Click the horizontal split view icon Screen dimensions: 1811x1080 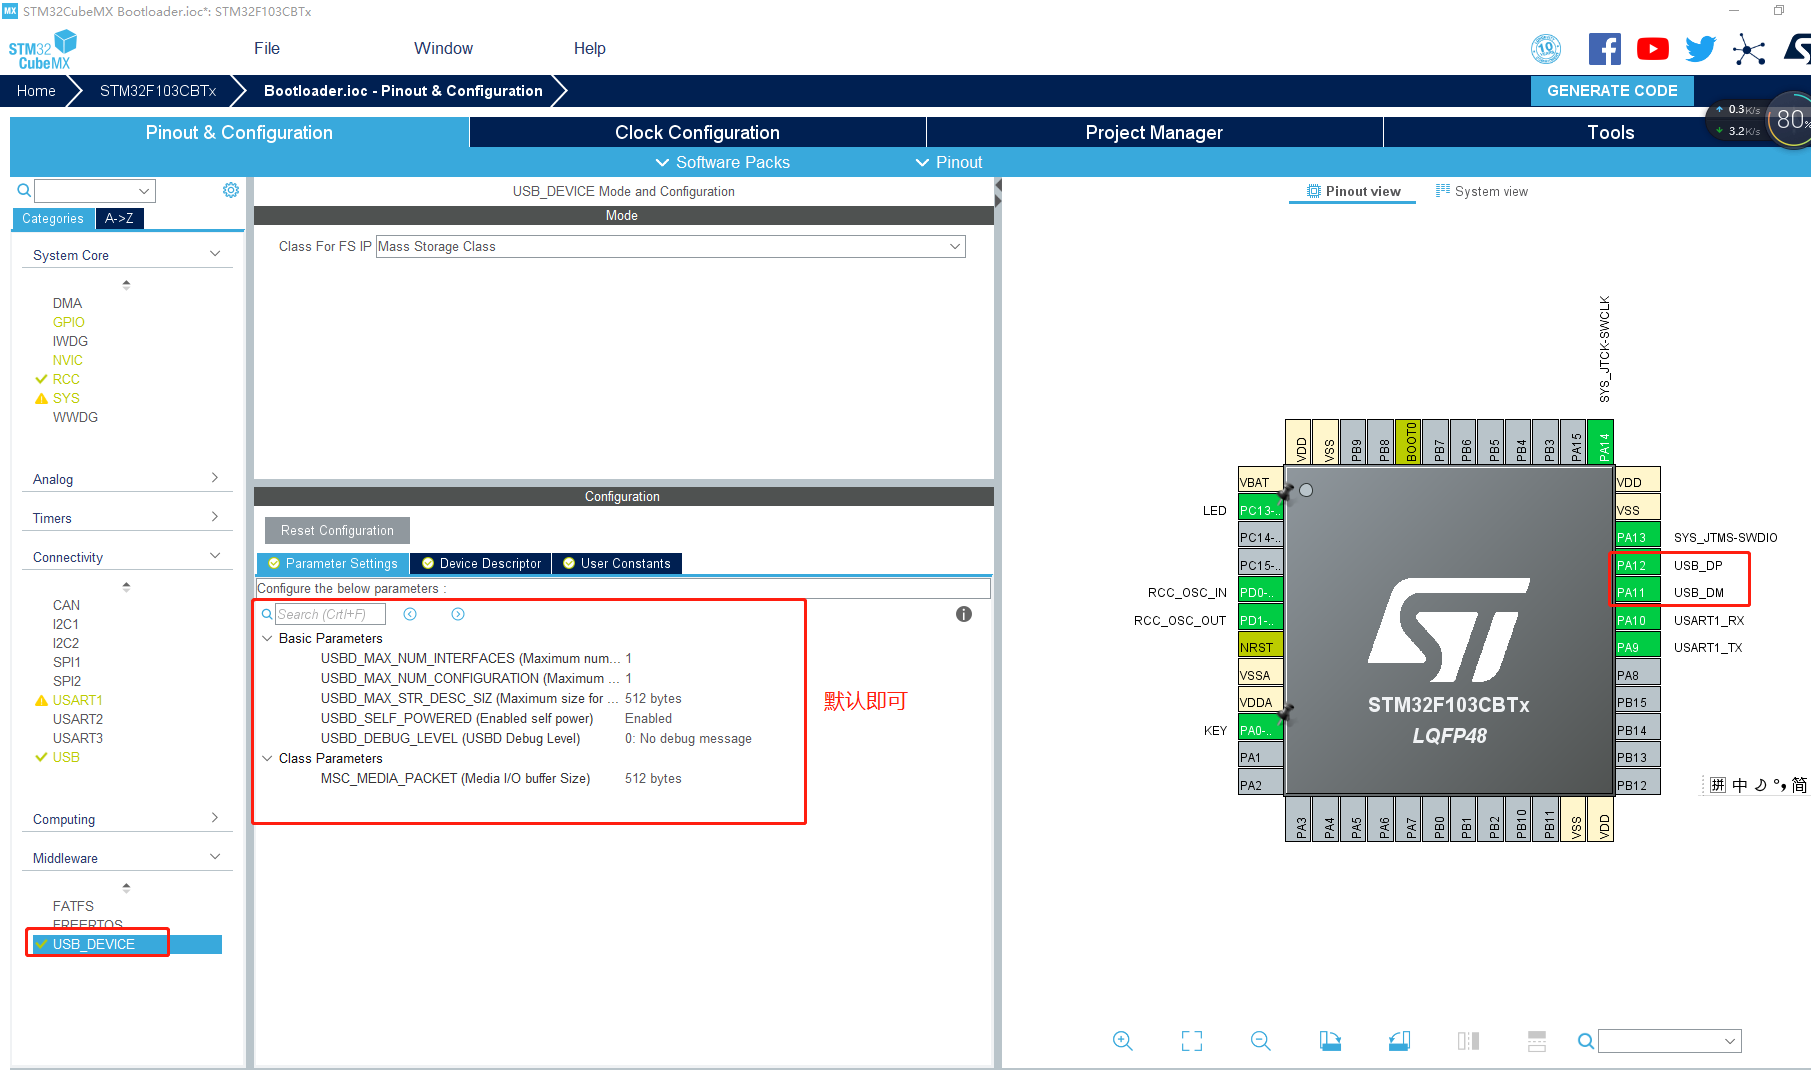click(1537, 1041)
